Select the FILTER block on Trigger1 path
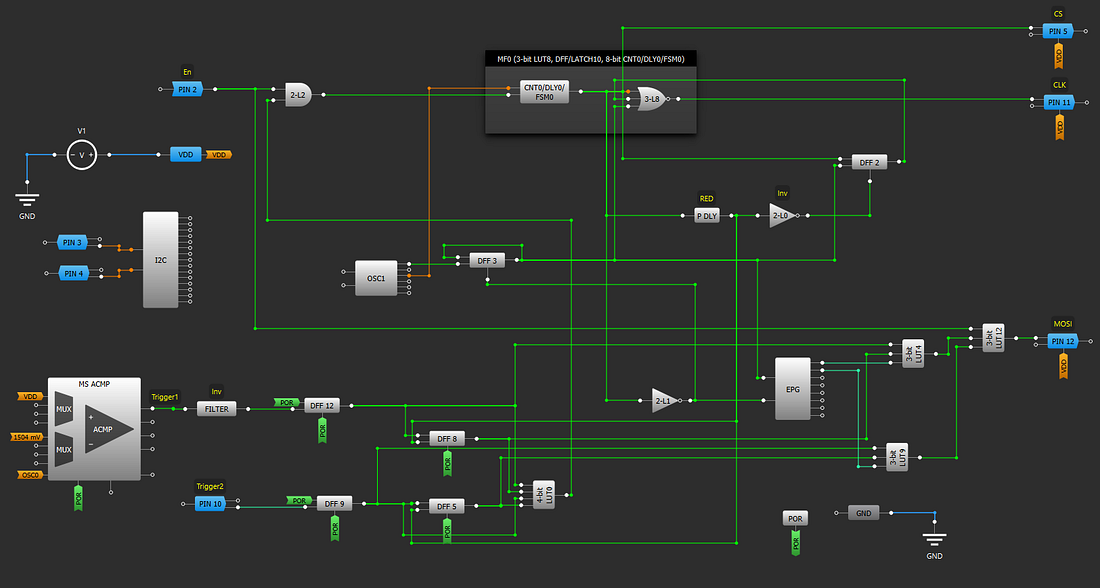This screenshot has width=1100, height=588. pyautogui.click(x=215, y=408)
